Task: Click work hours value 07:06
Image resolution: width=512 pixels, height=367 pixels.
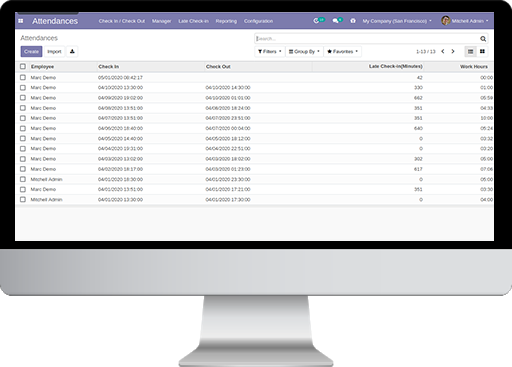Action: coord(486,169)
